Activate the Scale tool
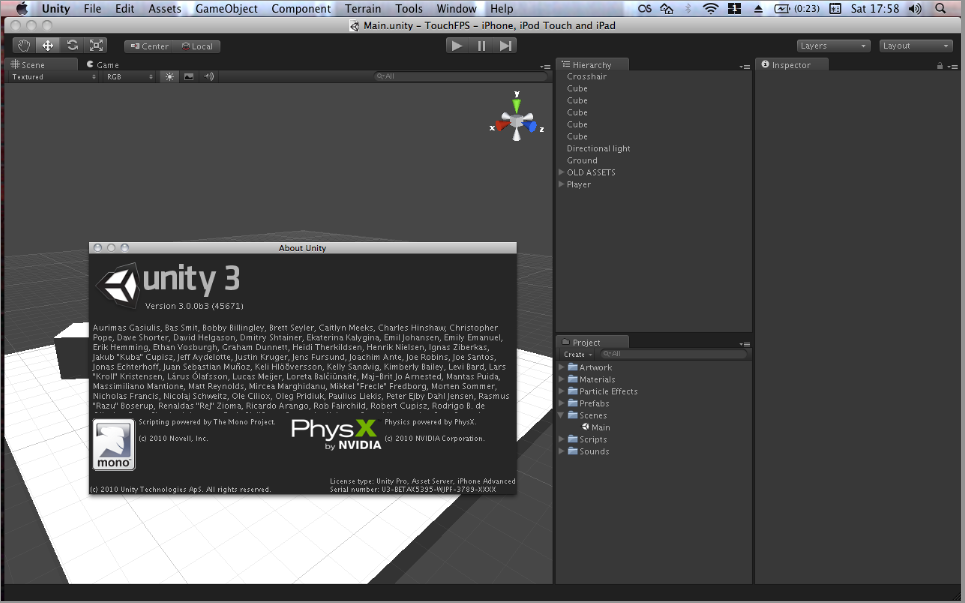The width and height of the screenshot is (965, 603). coord(95,45)
